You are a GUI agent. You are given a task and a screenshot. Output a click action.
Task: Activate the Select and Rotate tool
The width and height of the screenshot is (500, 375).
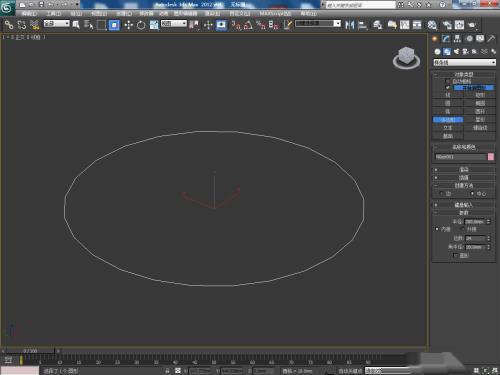pyautogui.click(x=141, y=25)
